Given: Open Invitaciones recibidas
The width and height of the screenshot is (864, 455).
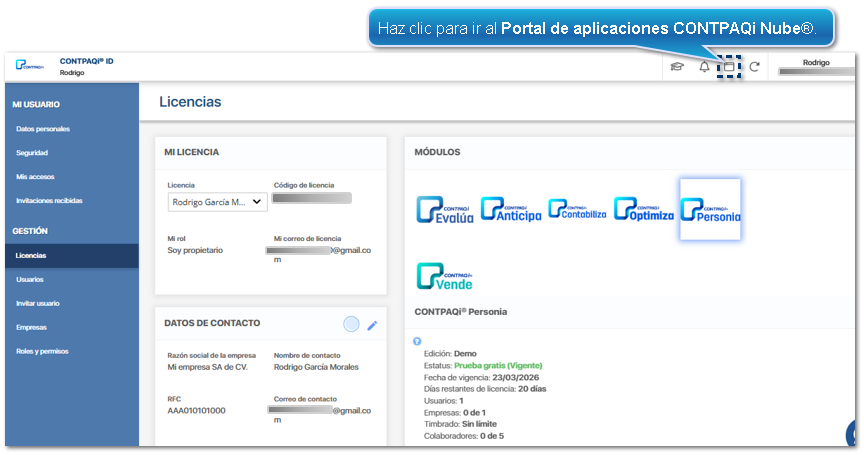Looking at the screenshot, I should pos(49,201).
